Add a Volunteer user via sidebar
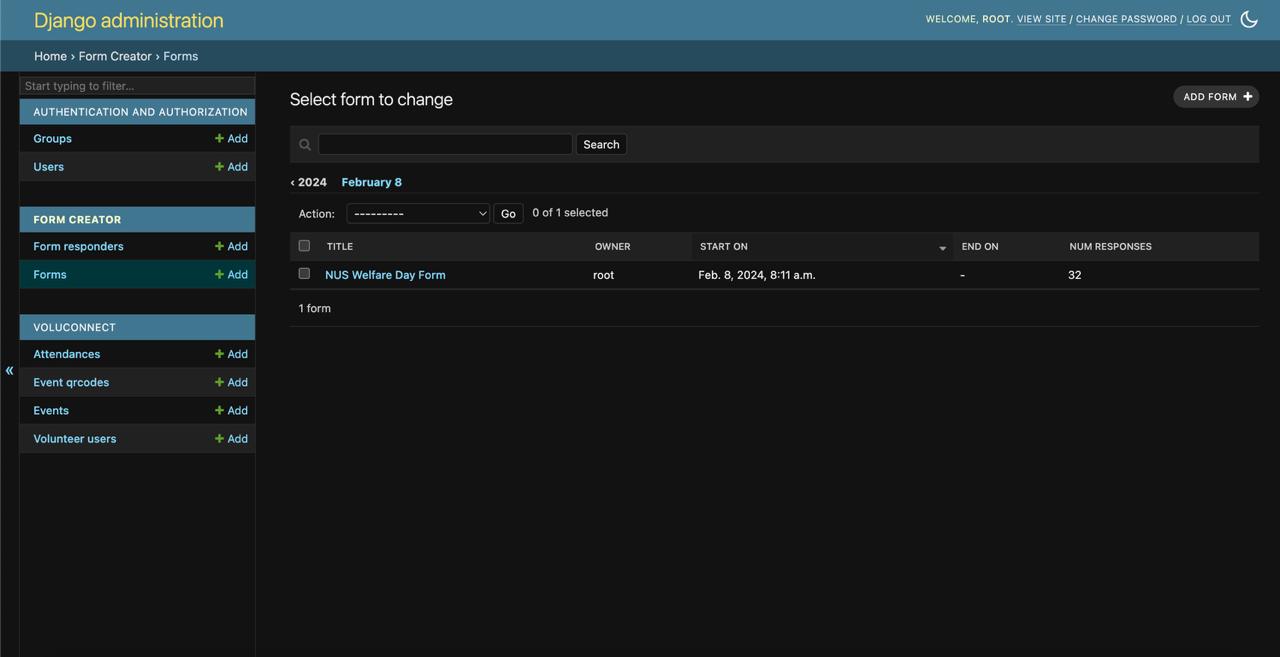 [231, 439]
